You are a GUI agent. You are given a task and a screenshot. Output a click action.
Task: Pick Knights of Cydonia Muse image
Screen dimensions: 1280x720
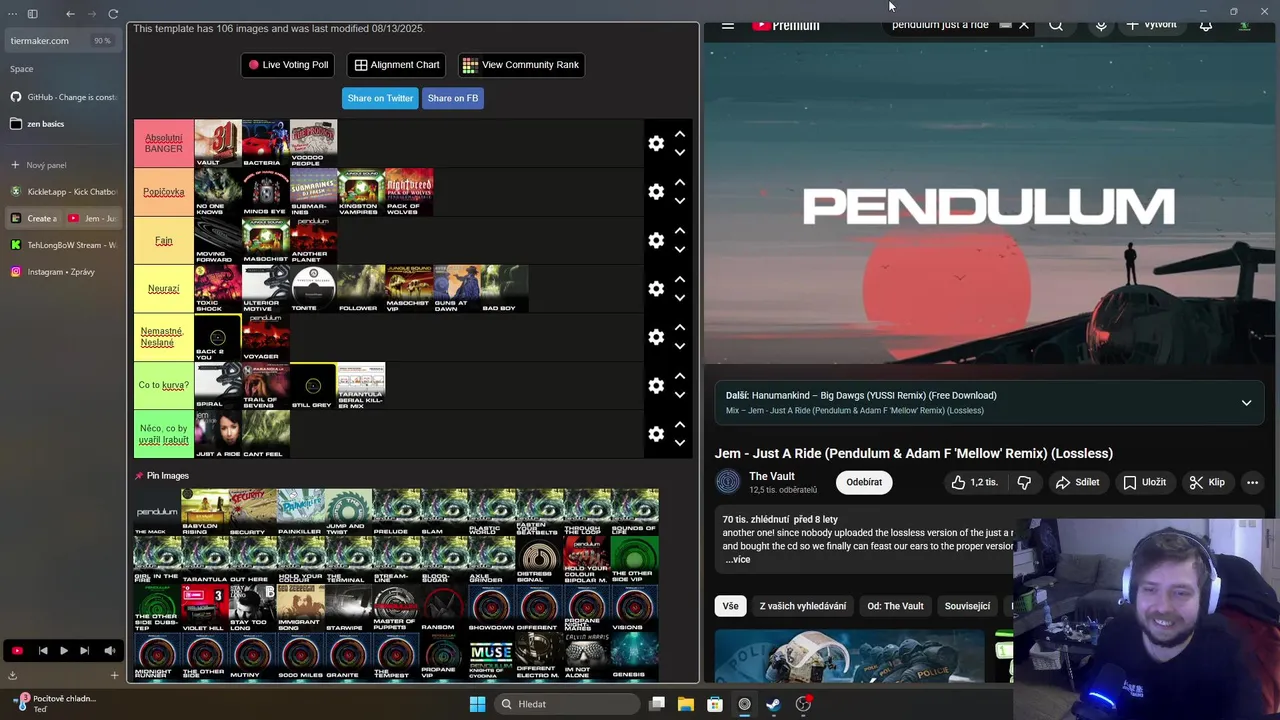(491, 656)
